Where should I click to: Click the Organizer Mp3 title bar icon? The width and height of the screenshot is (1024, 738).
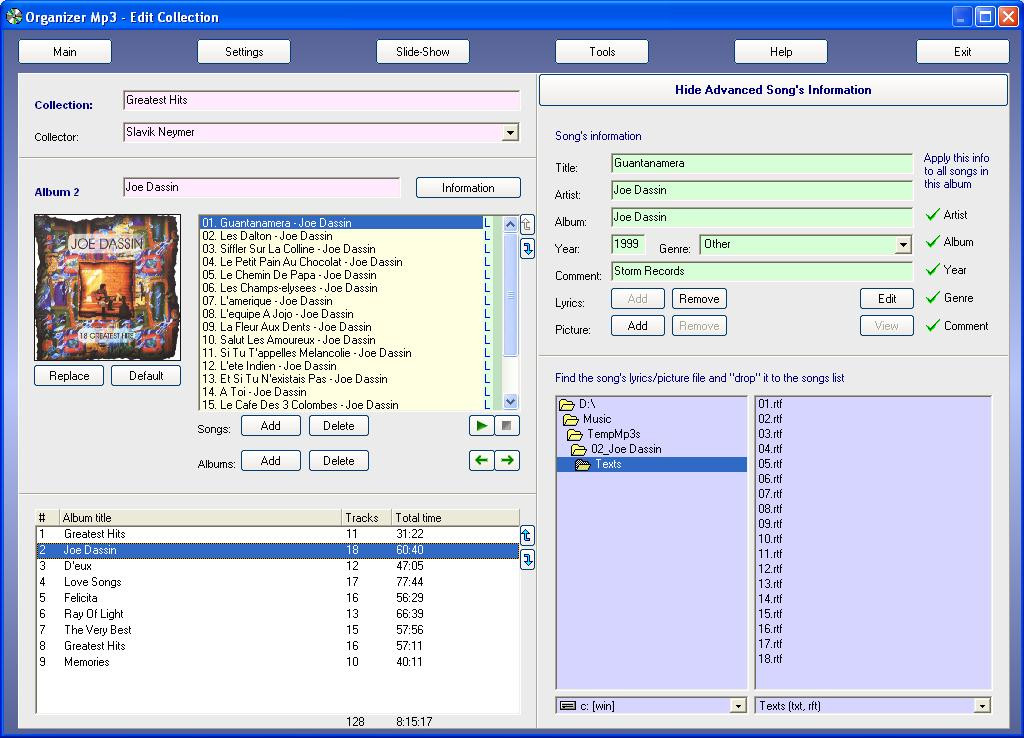tap(14, 16)
